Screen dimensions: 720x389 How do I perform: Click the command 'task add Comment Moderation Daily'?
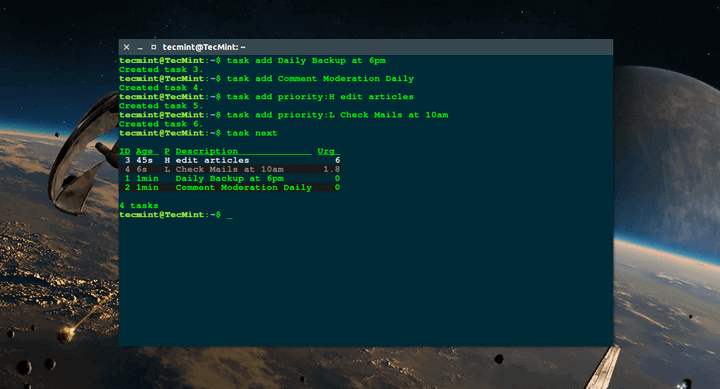320,79
